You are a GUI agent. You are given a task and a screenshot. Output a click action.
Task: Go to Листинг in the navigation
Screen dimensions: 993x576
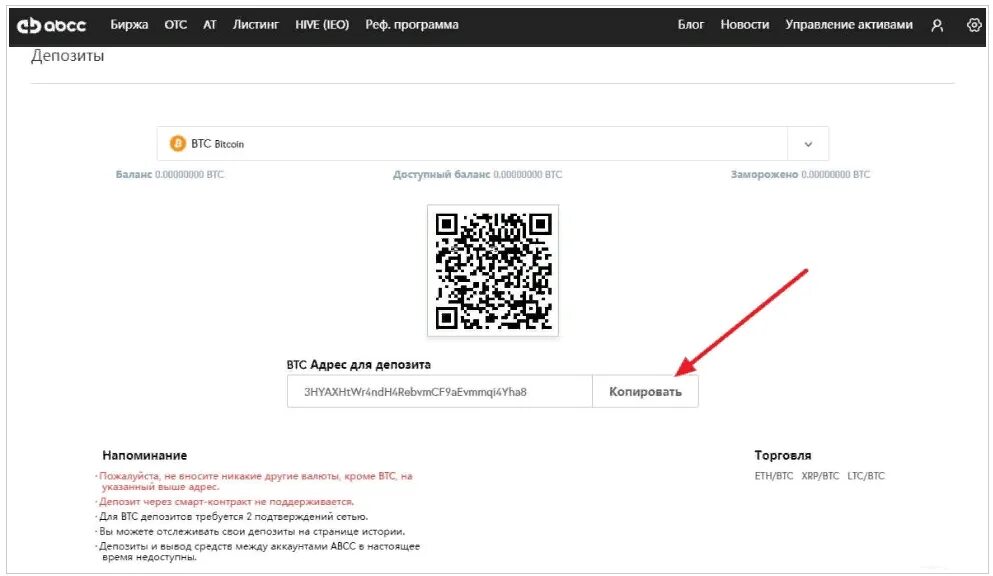(256, 25)
